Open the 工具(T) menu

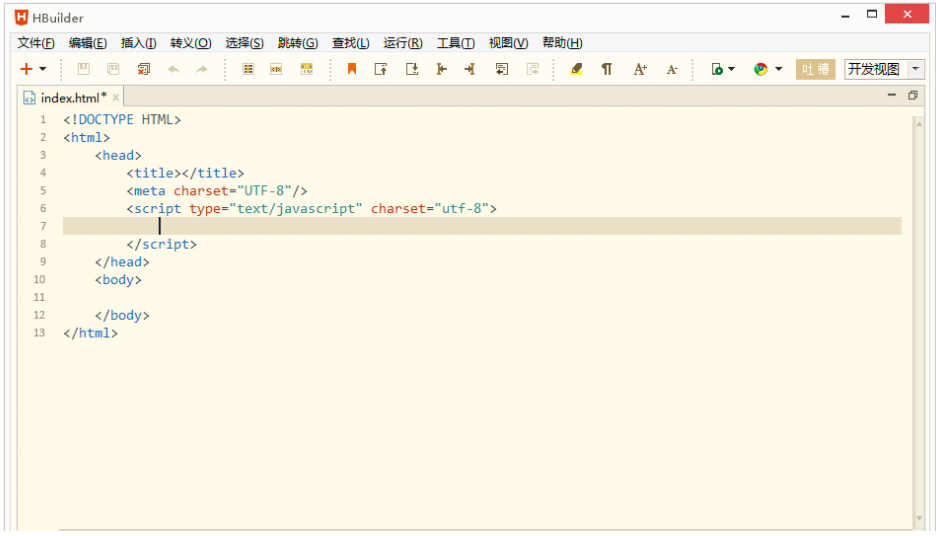pos(455,43)
